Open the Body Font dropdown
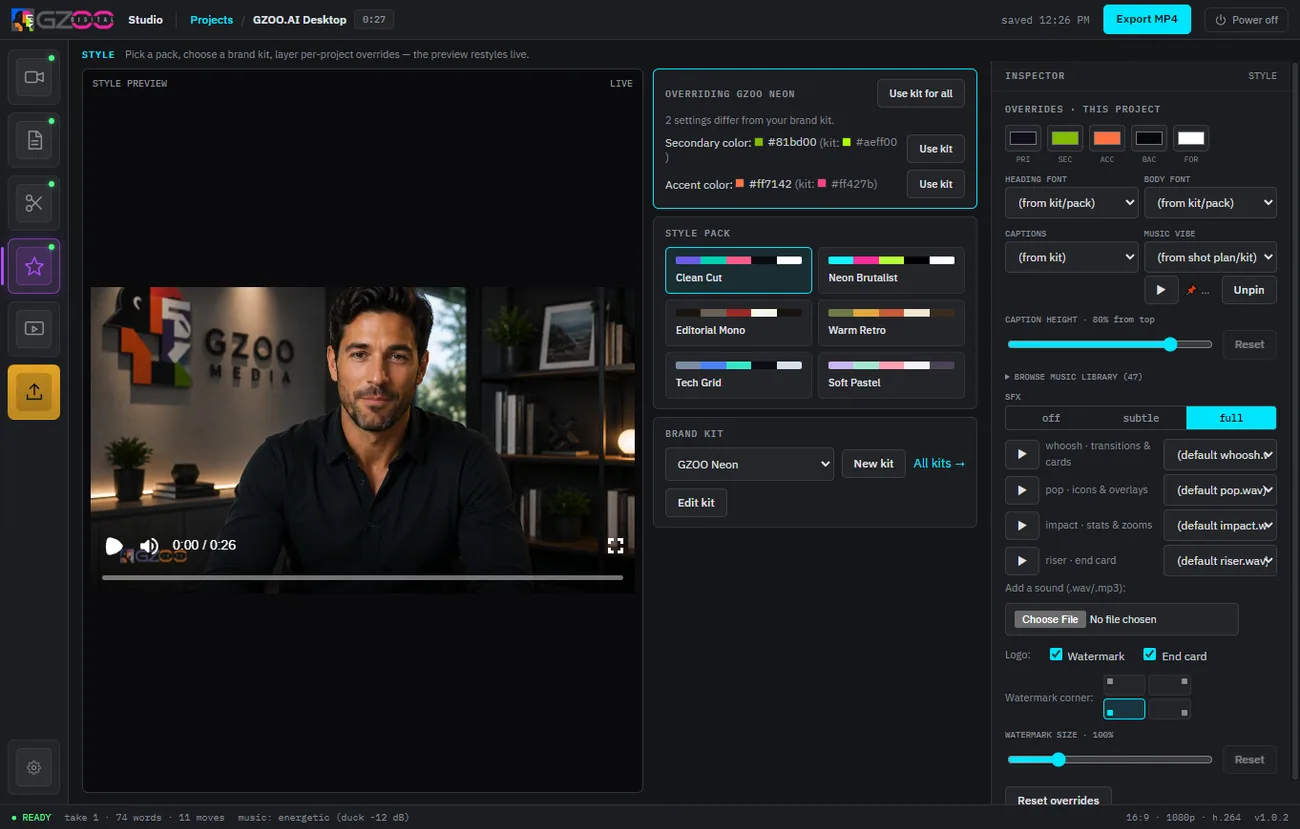The width and height of the screenshot is (1300, 829). pyautogui.click(x=1210, y=203)
